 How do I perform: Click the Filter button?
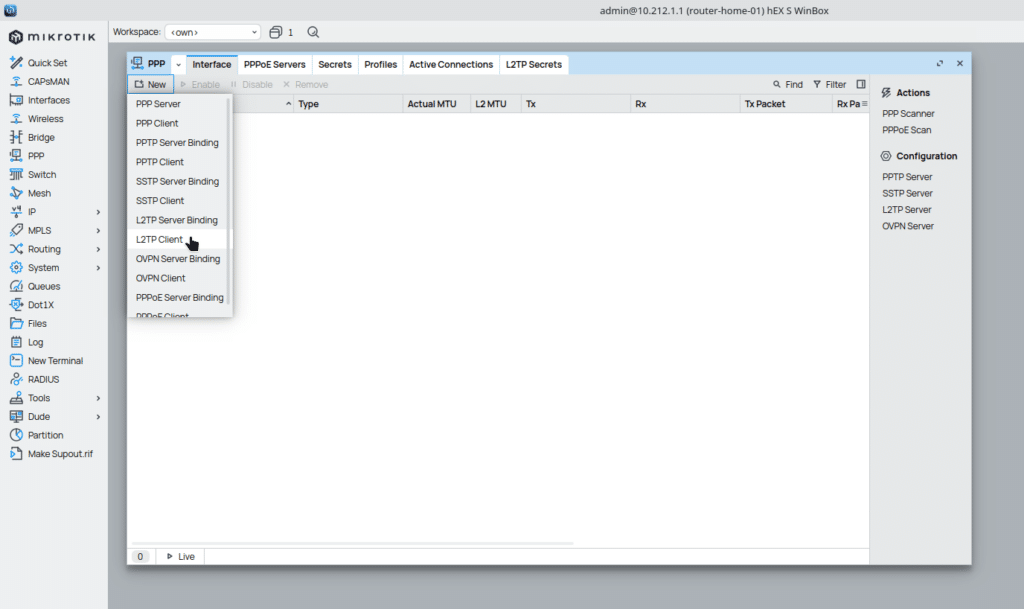[829, 84]
